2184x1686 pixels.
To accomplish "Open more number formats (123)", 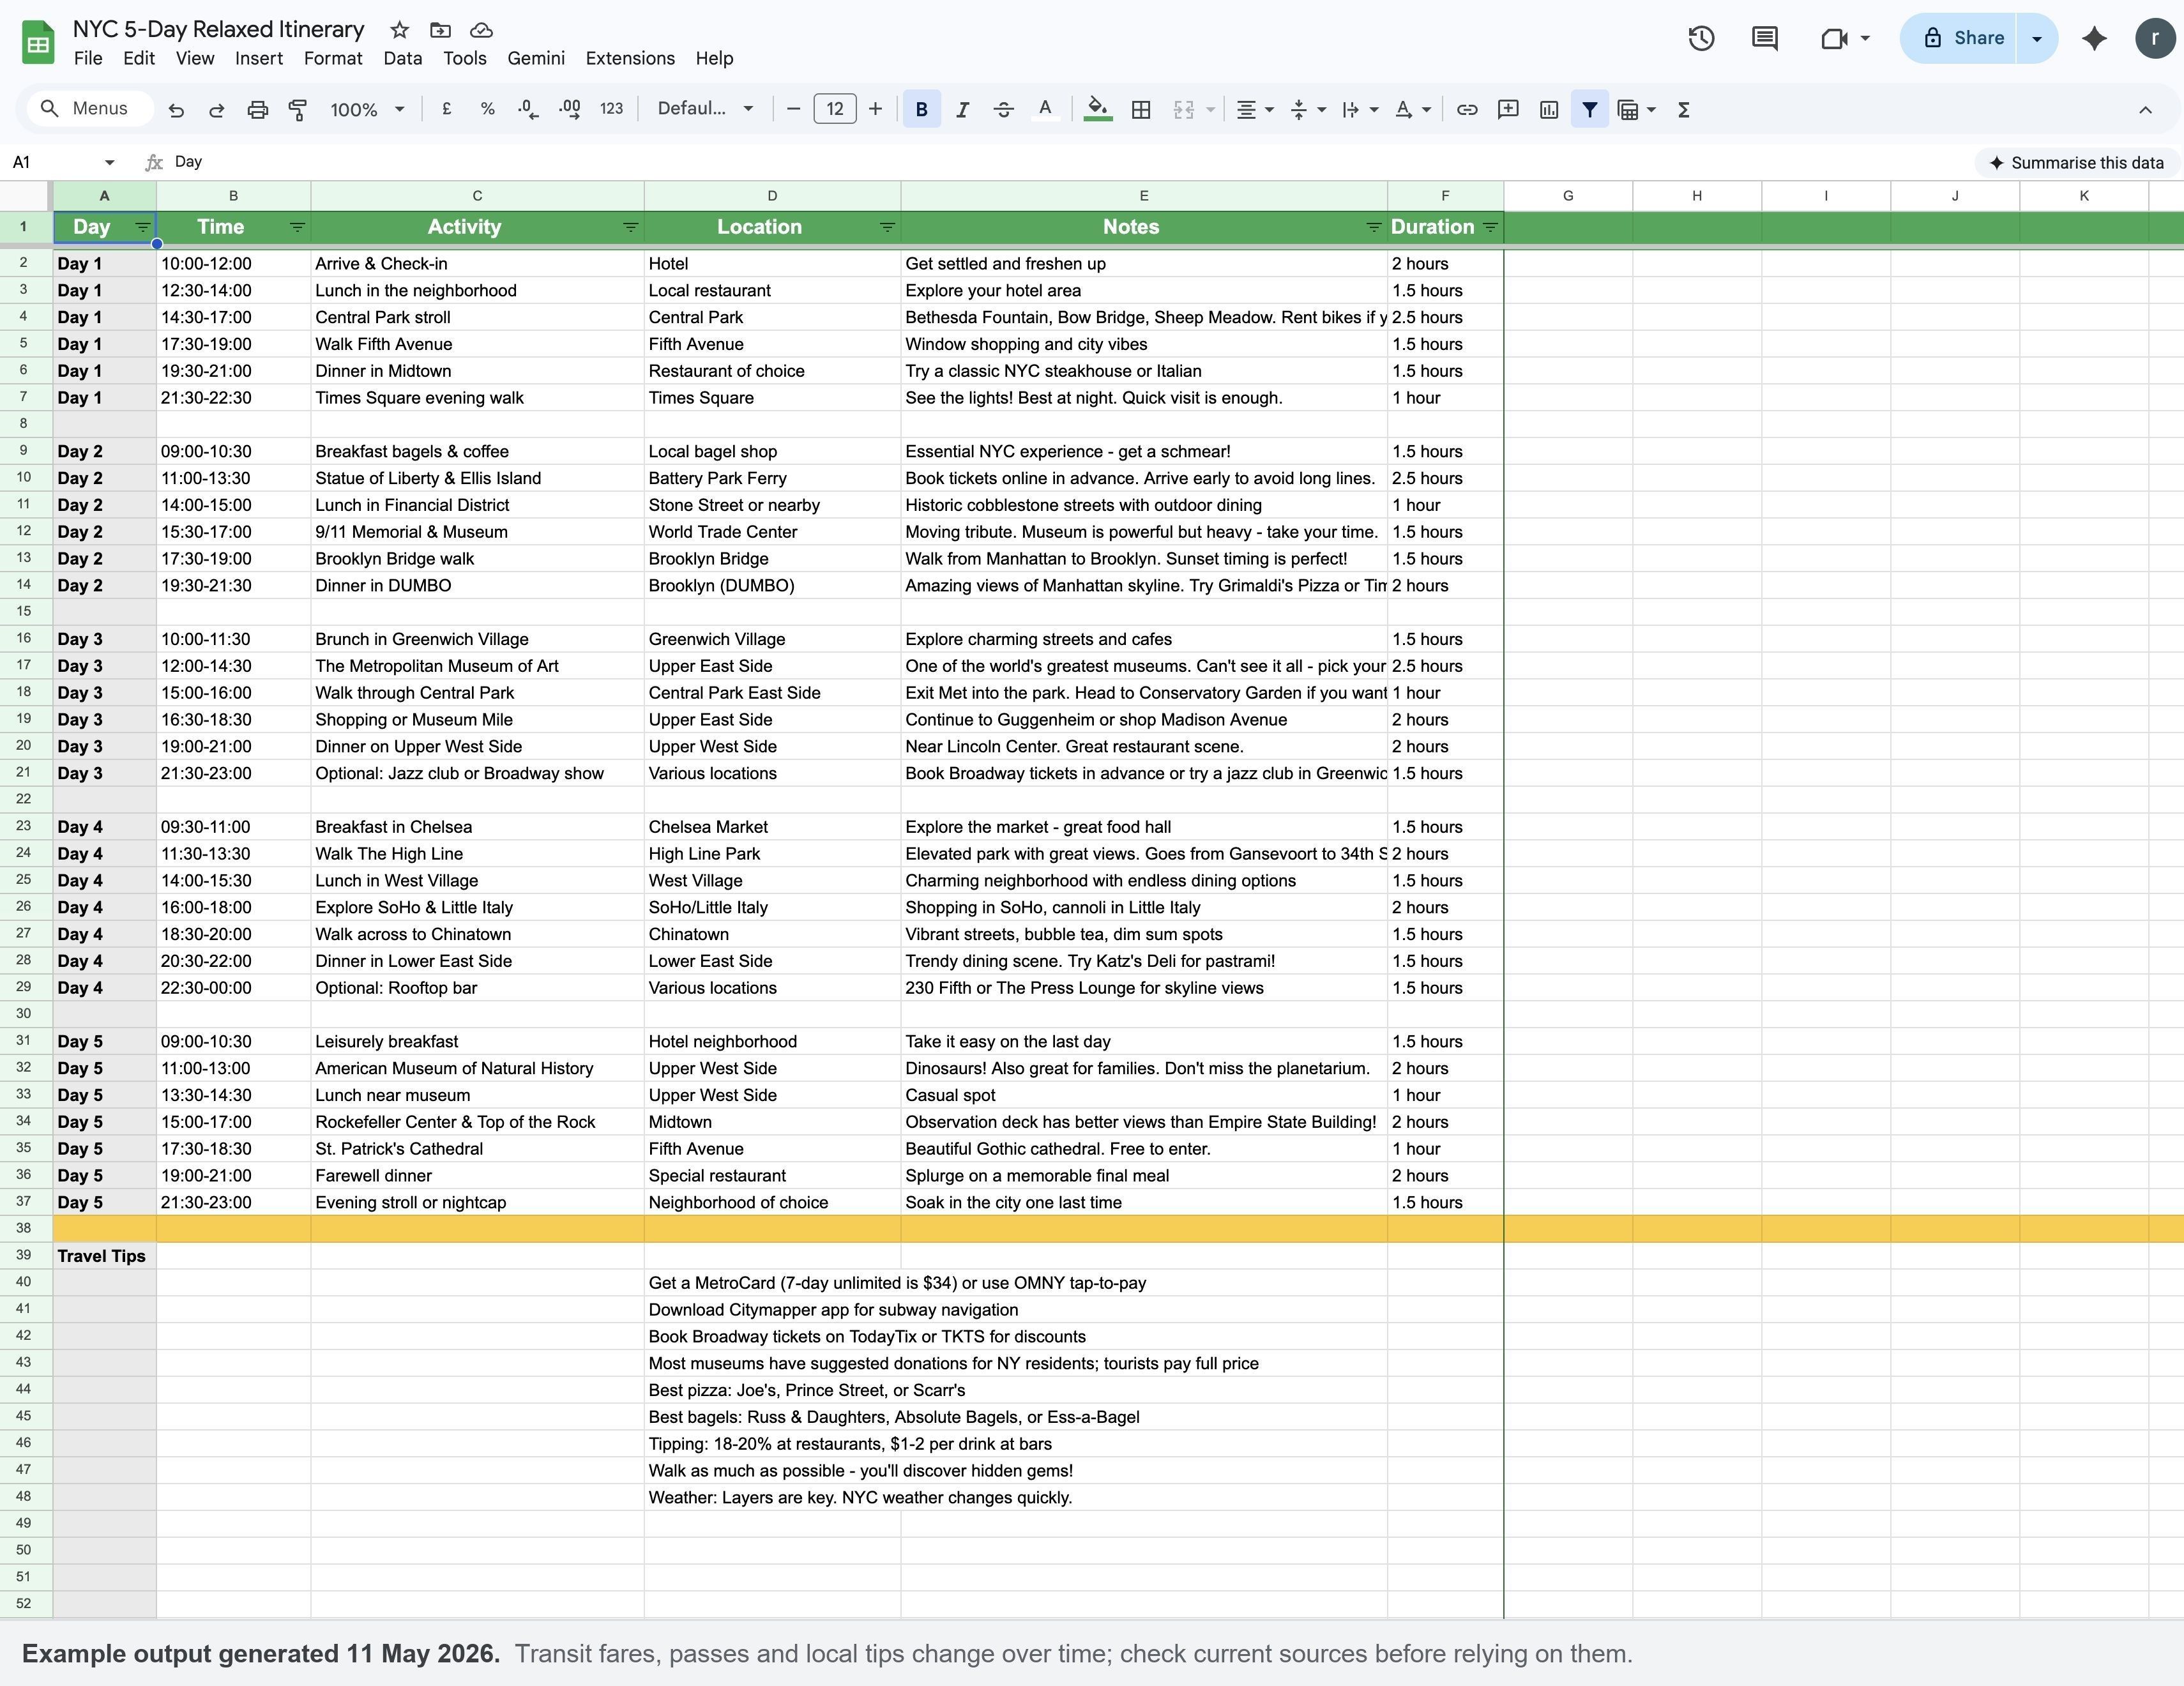I will click(x=612, y=109).
